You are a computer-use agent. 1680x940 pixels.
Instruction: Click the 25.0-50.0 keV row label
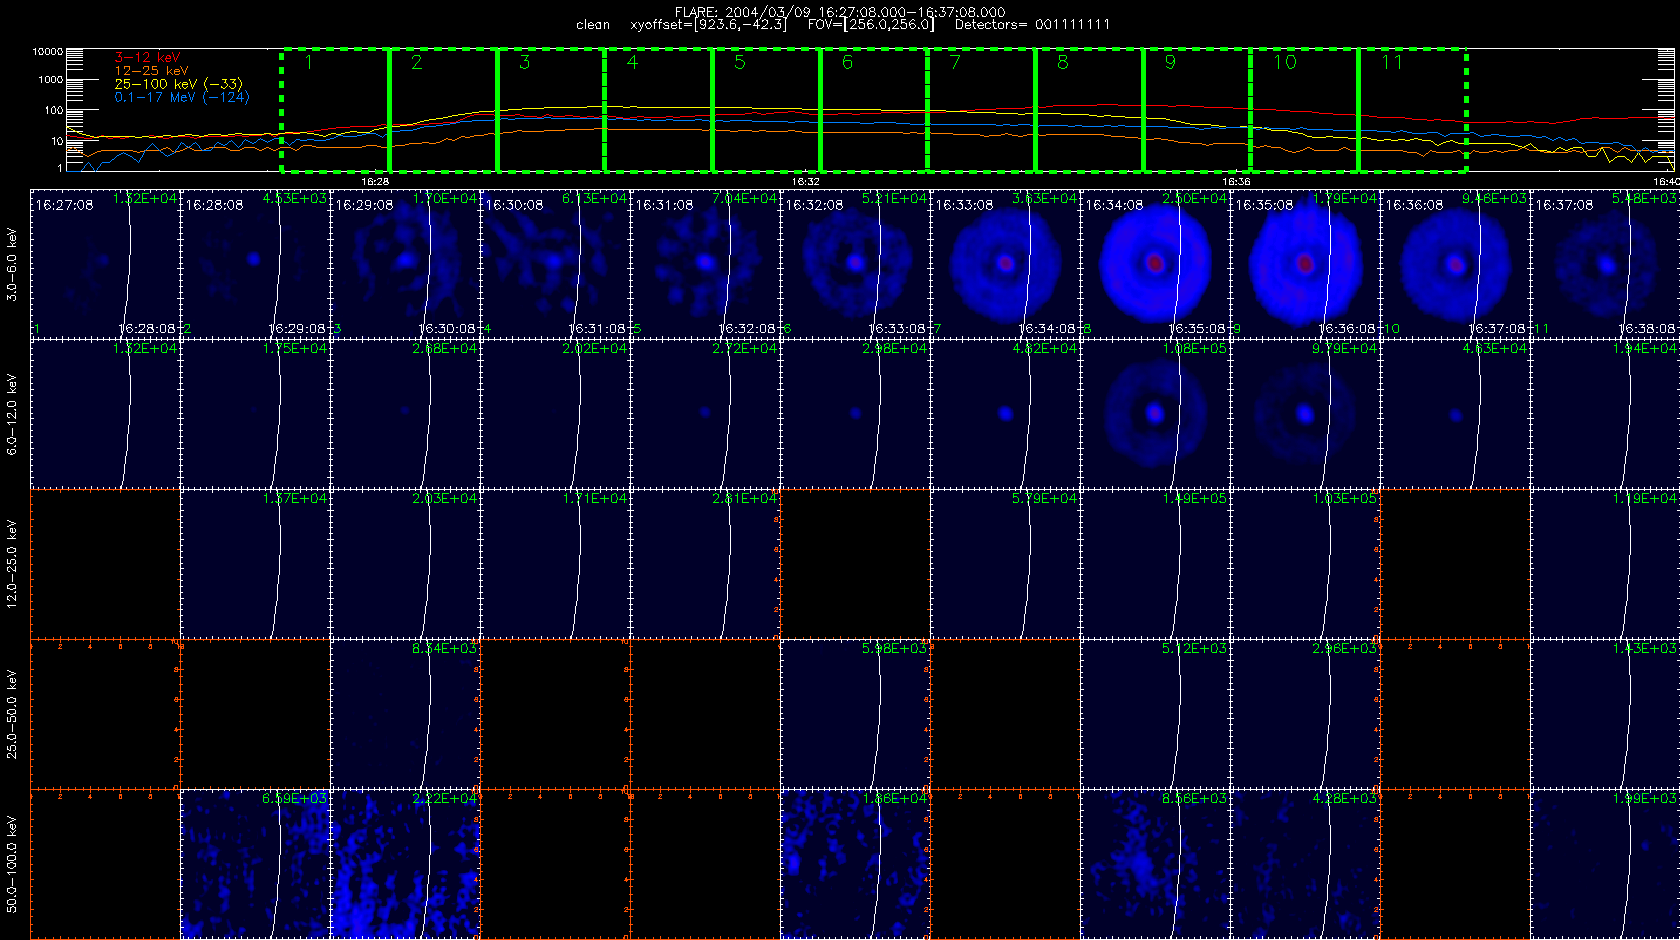click(x=12, y=714)
